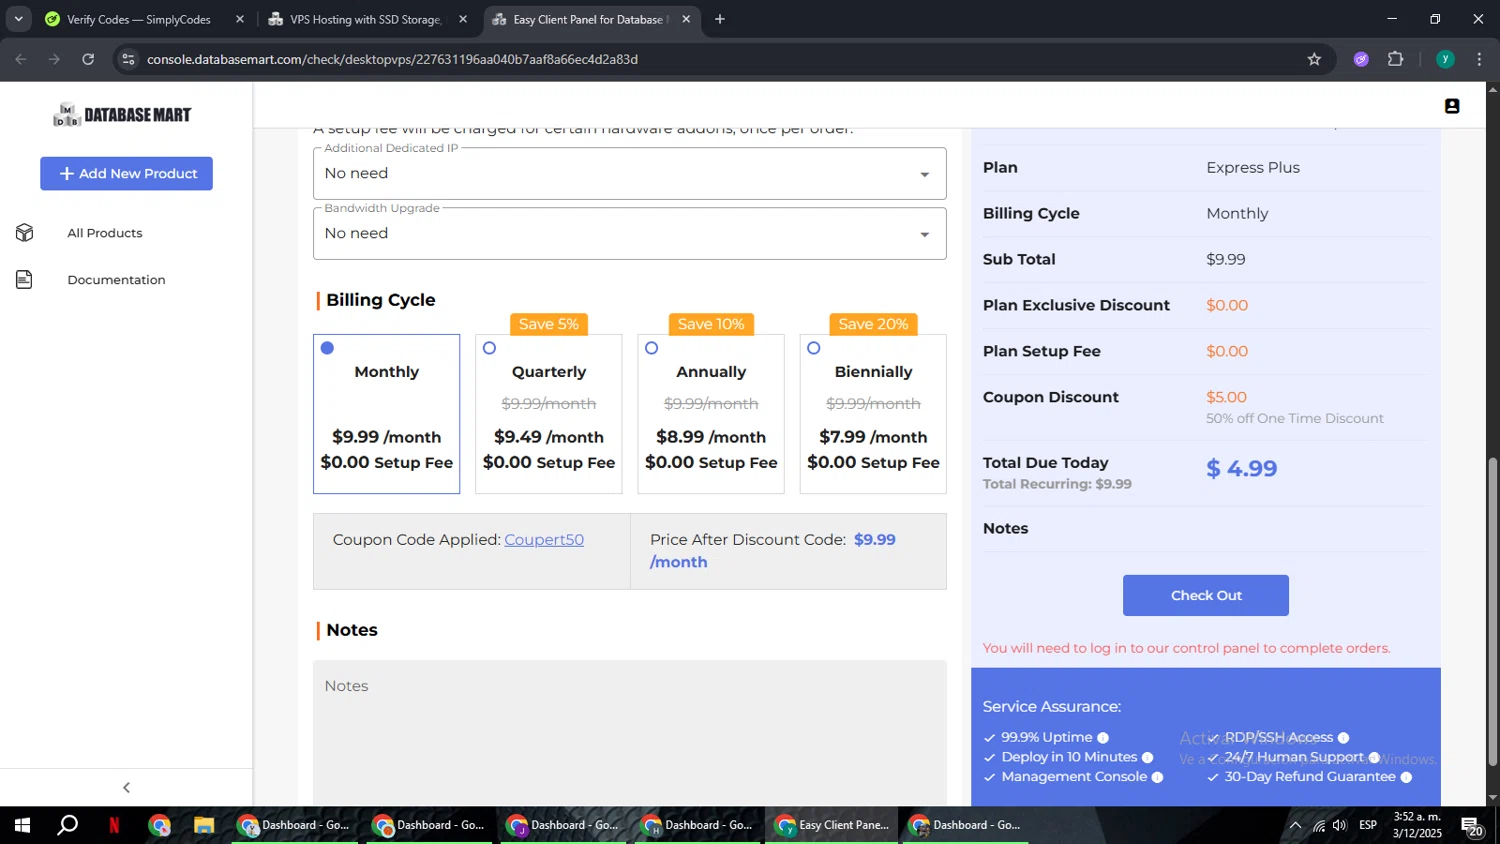This screenshot has width=1500, height=844.
Task: Click the address bar URL
Action: [x=392, y=60]
